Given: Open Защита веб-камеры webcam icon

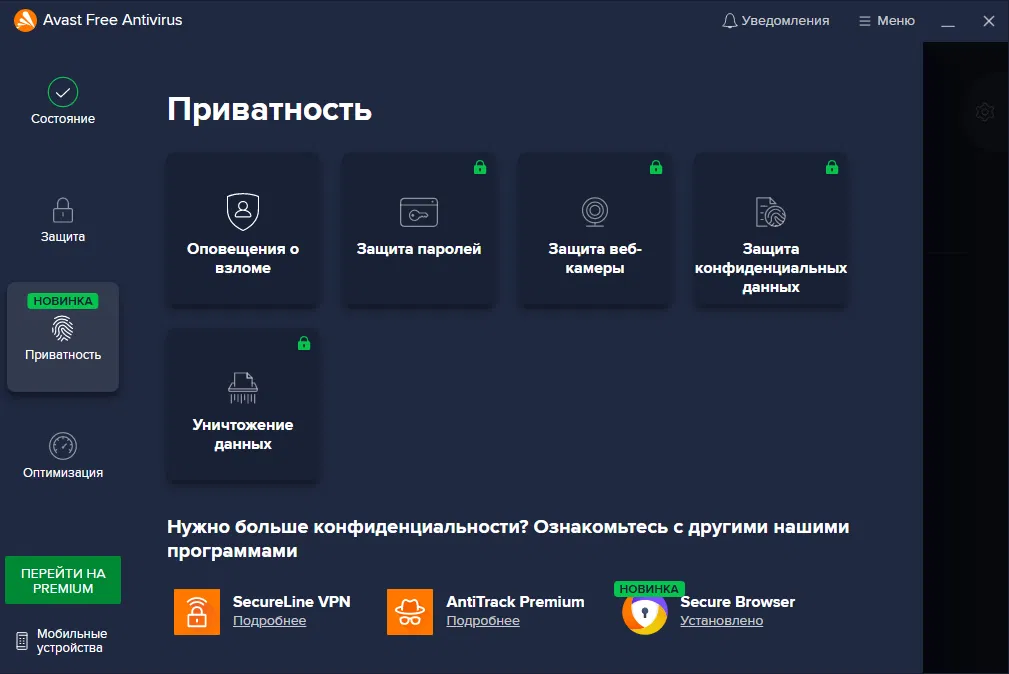Looking at the screenshot, I should [x=595, y=212].
